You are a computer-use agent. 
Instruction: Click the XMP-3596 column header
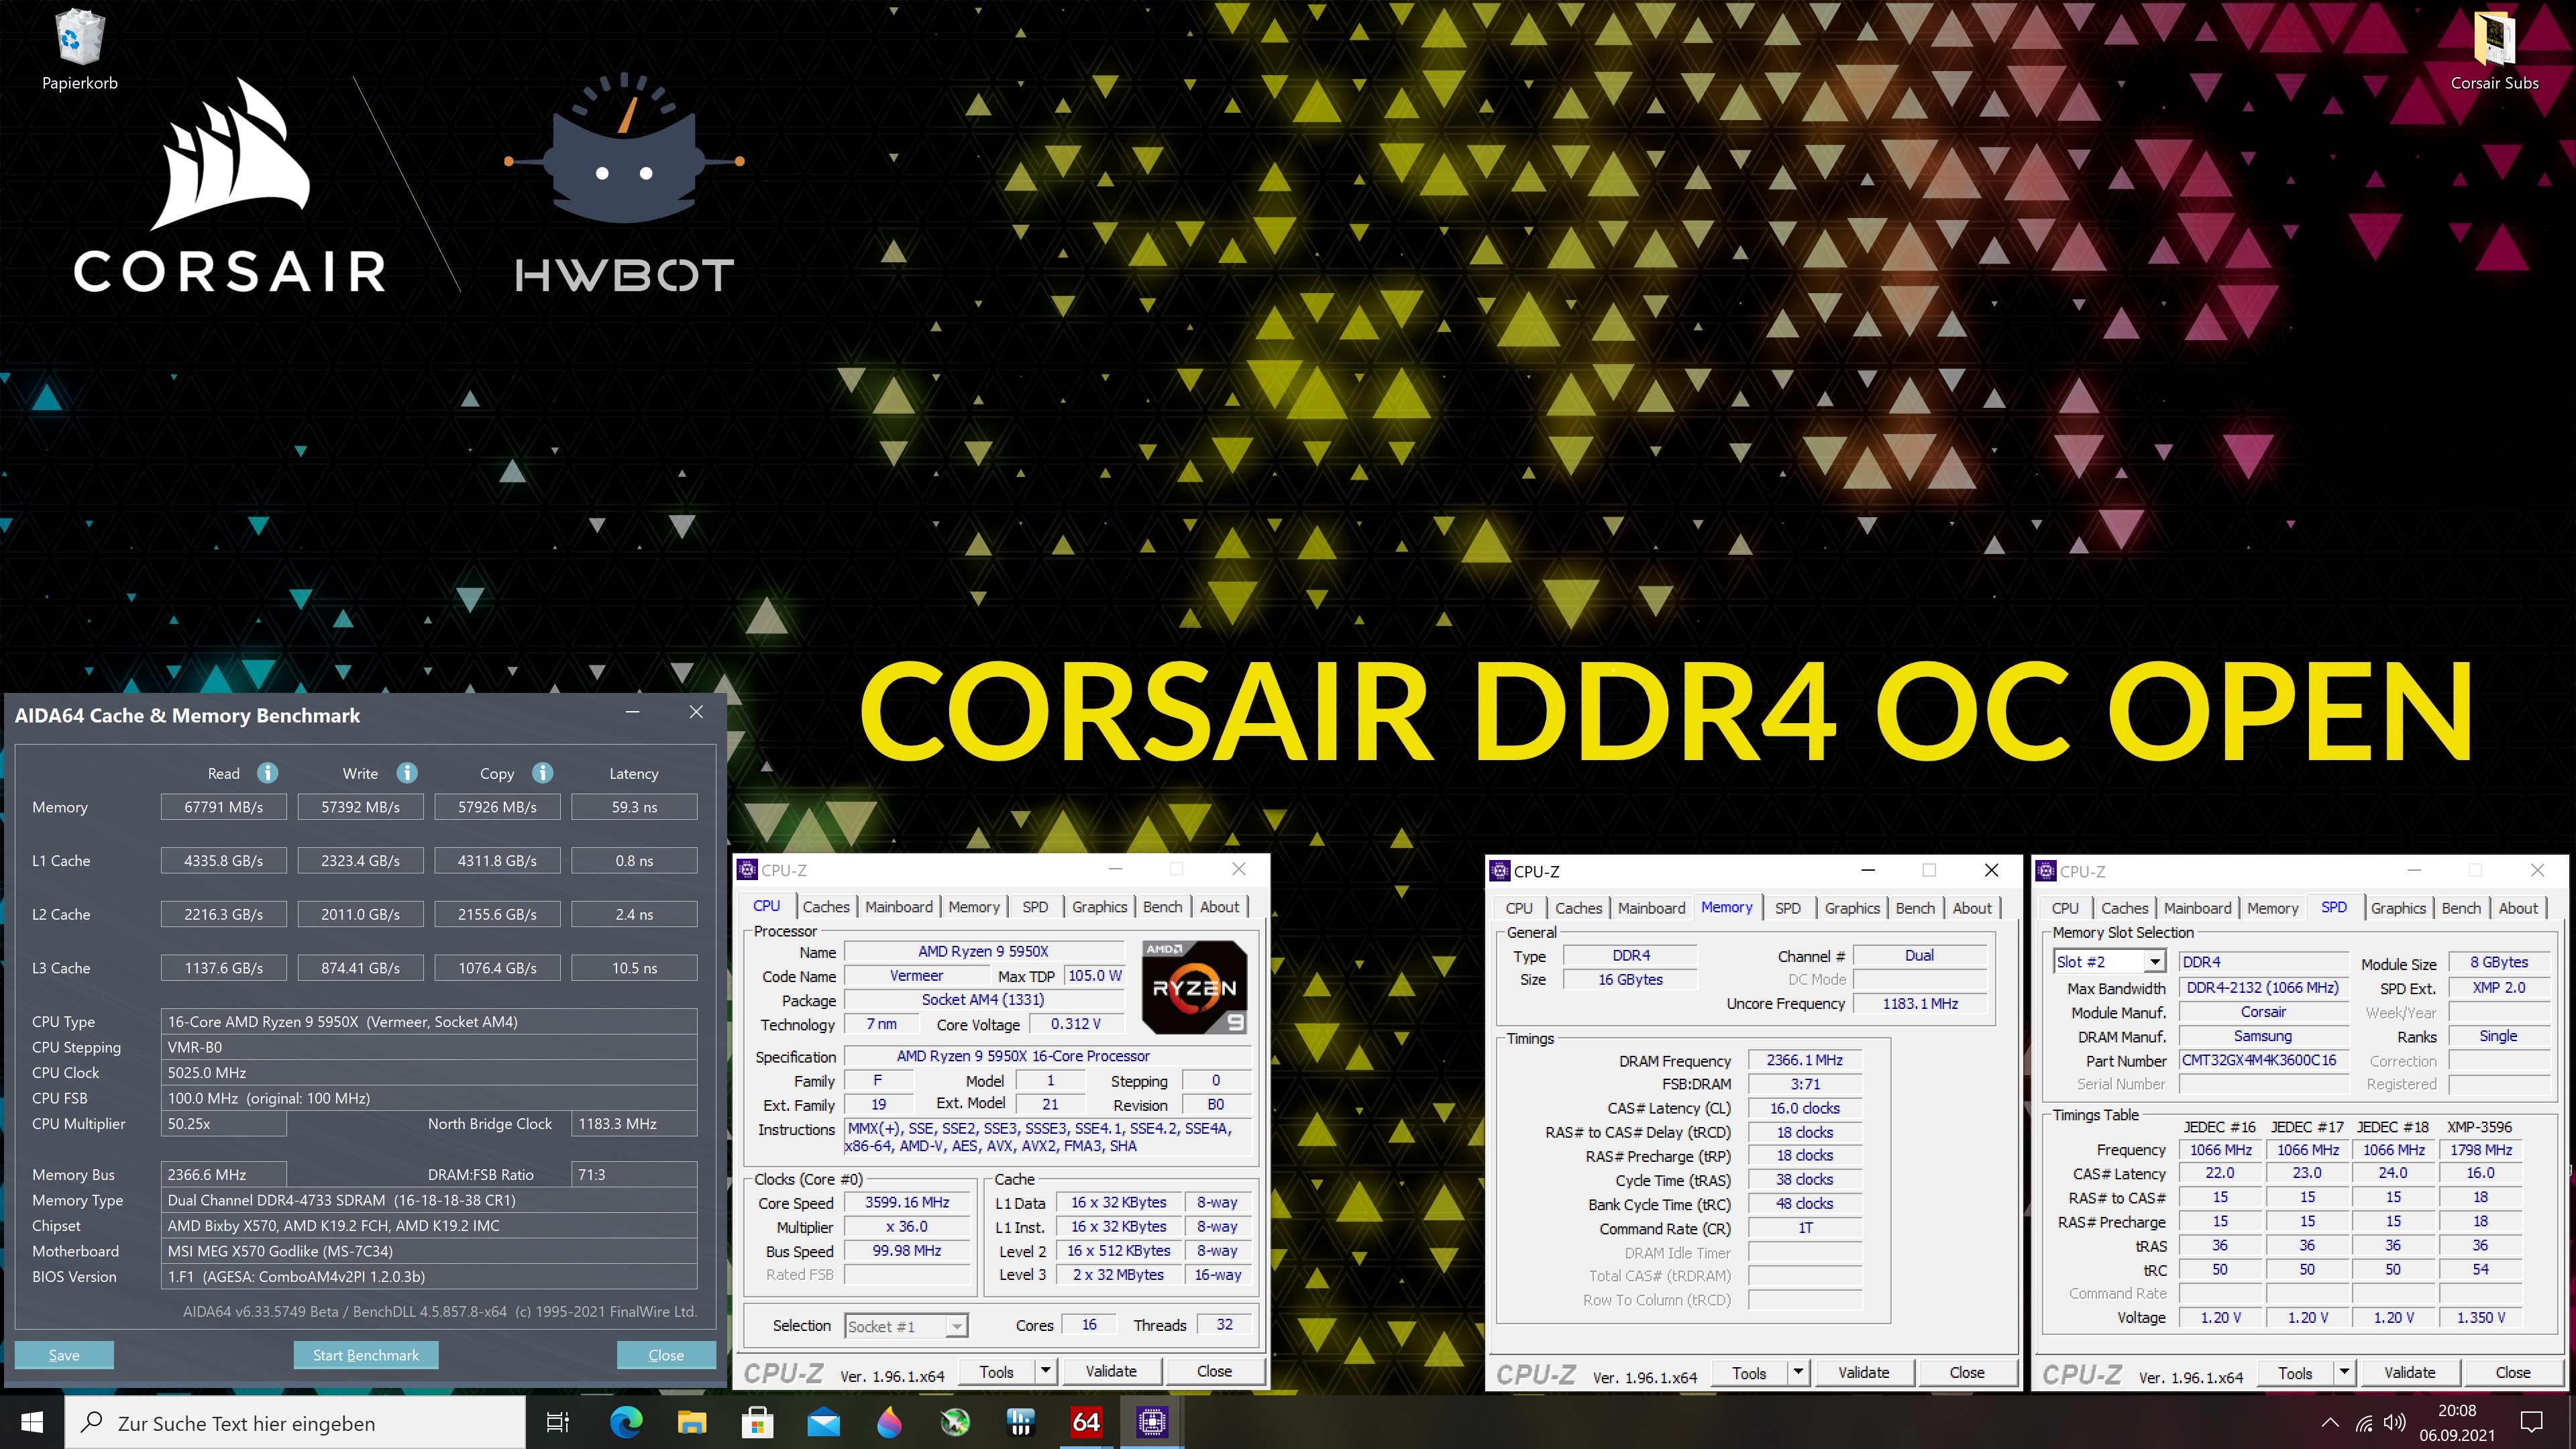click(2480, 1126)
